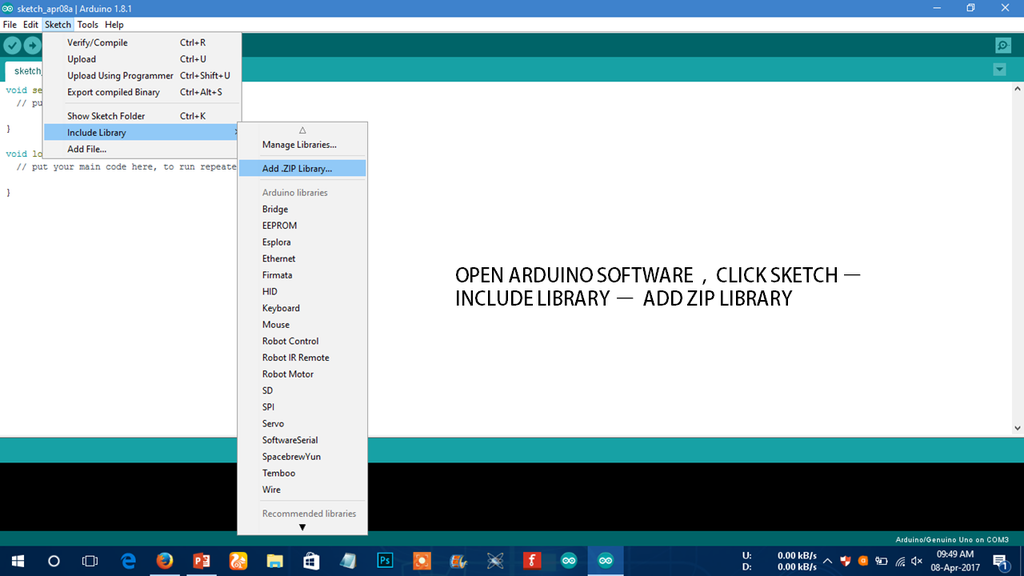Choose Manage Libraries from the submenu
Image resolution: width=1024 pixels, height=576 pixels.
tap(299, 145)
